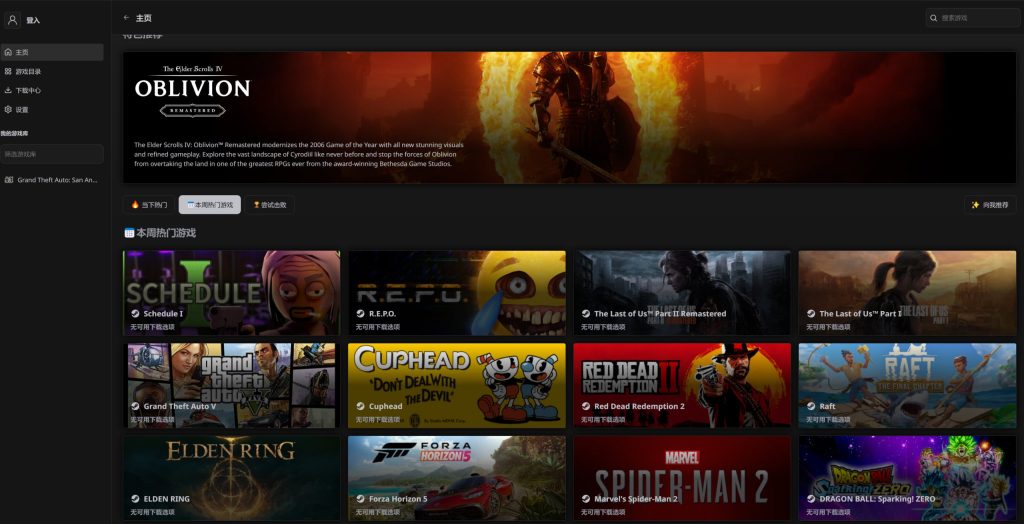Go to Home (主页) in the sidebar
The height and width of the screenshot is (524, 1024).
(x=52, y=52)
